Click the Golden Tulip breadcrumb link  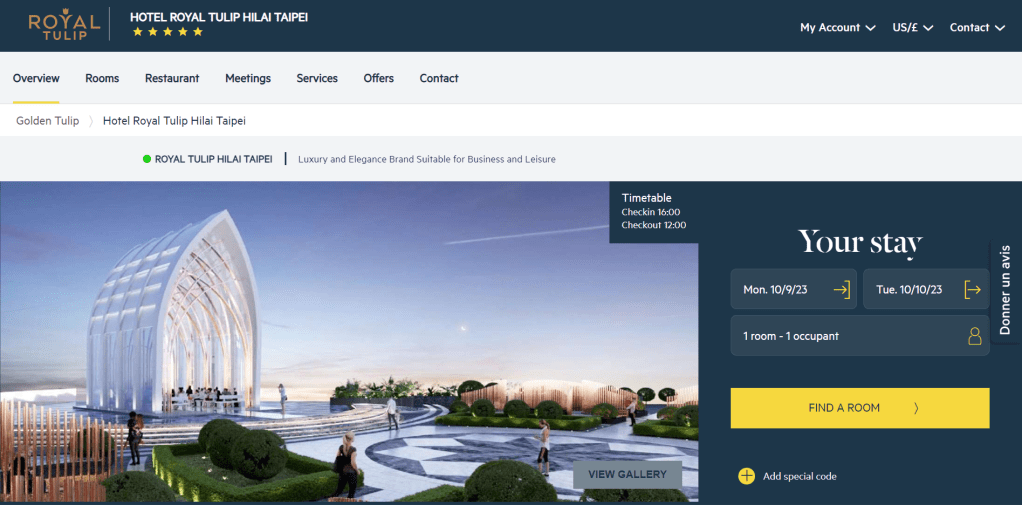(48, 121)
